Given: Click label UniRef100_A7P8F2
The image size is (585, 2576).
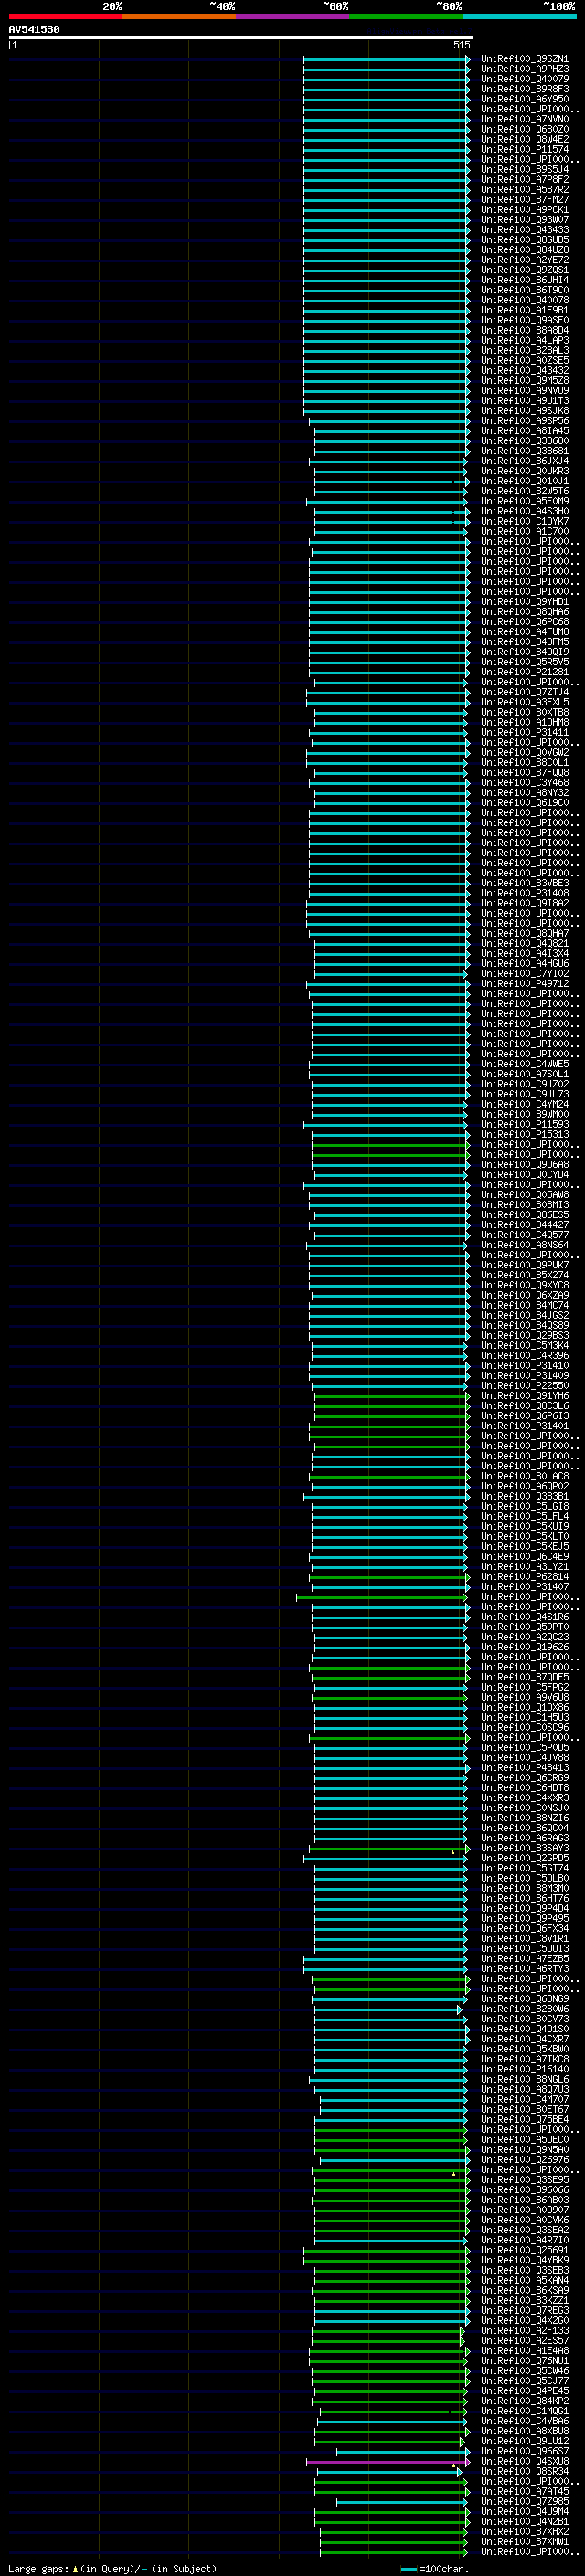Looking at the screenshot, I should (x=525, y=179).
